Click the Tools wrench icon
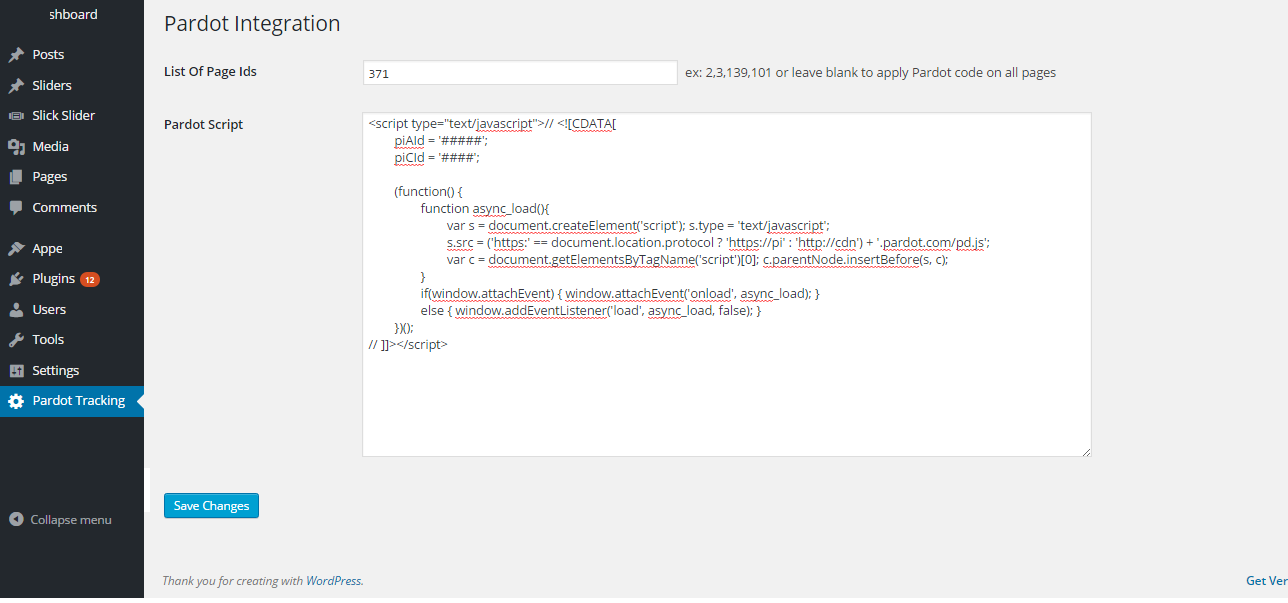Image resolution: width=1288 pixels, height=603 pixels. point(16,340)
